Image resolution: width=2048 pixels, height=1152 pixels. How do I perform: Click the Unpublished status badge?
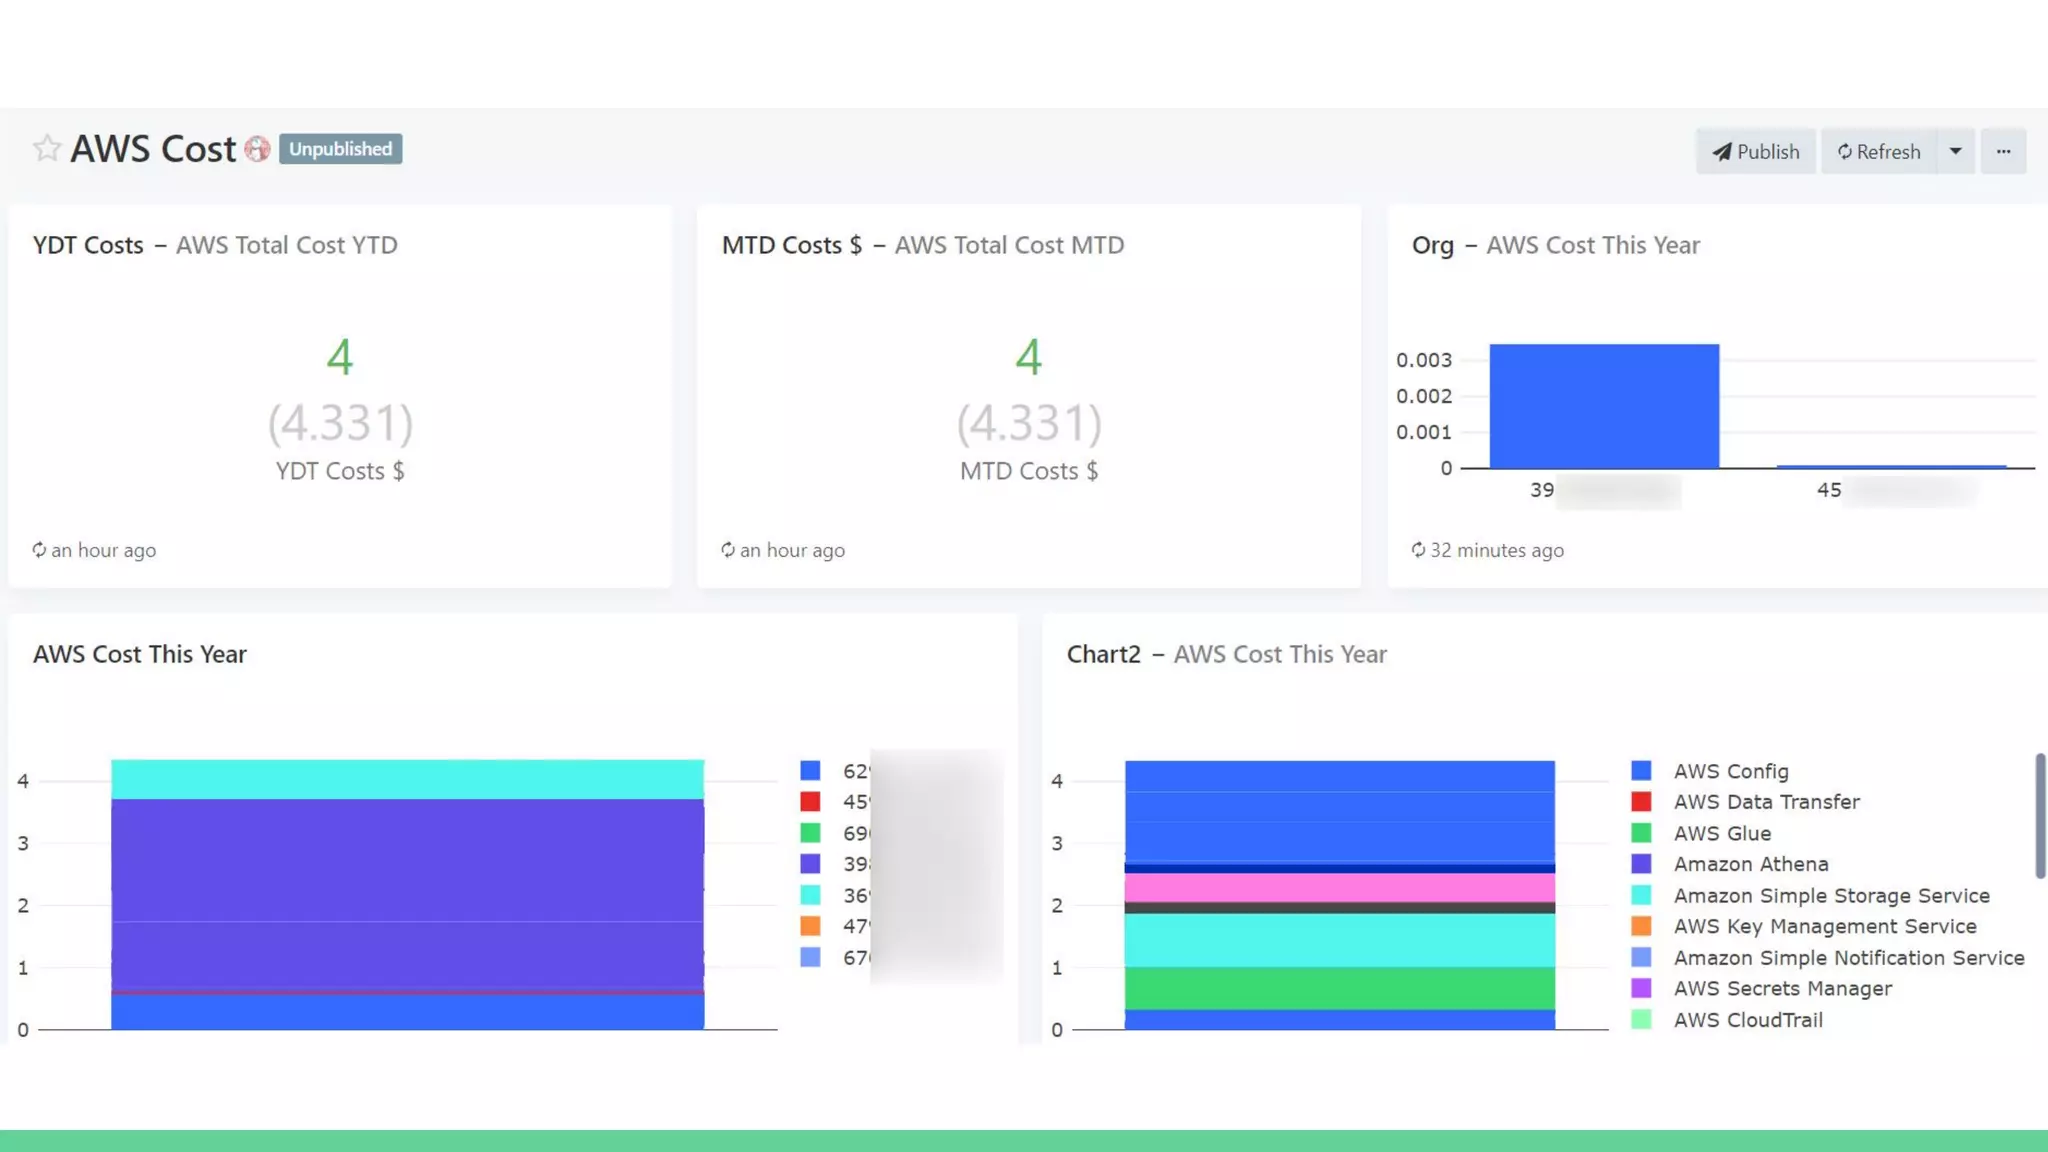point(340,149)
